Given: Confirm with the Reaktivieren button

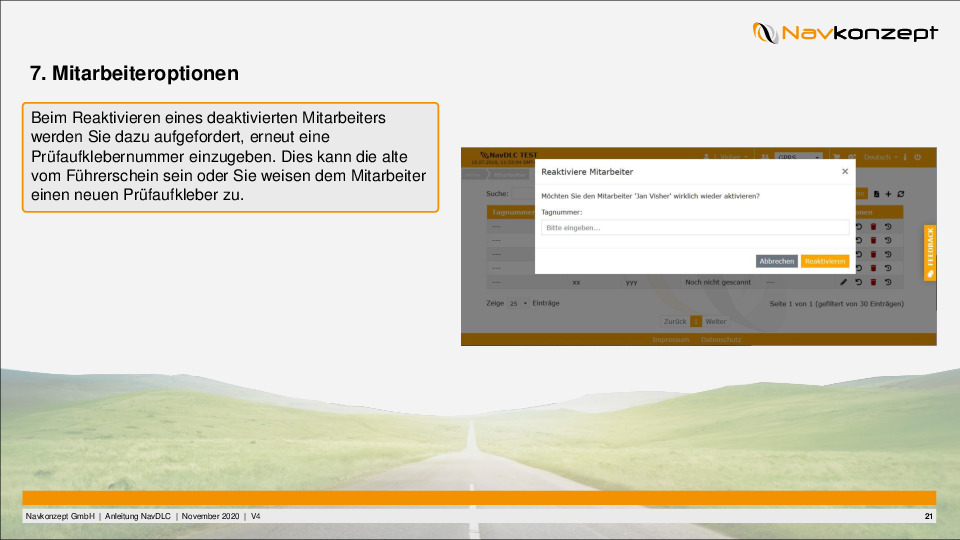Looking at the screenshot, I should tap(825, 261).
